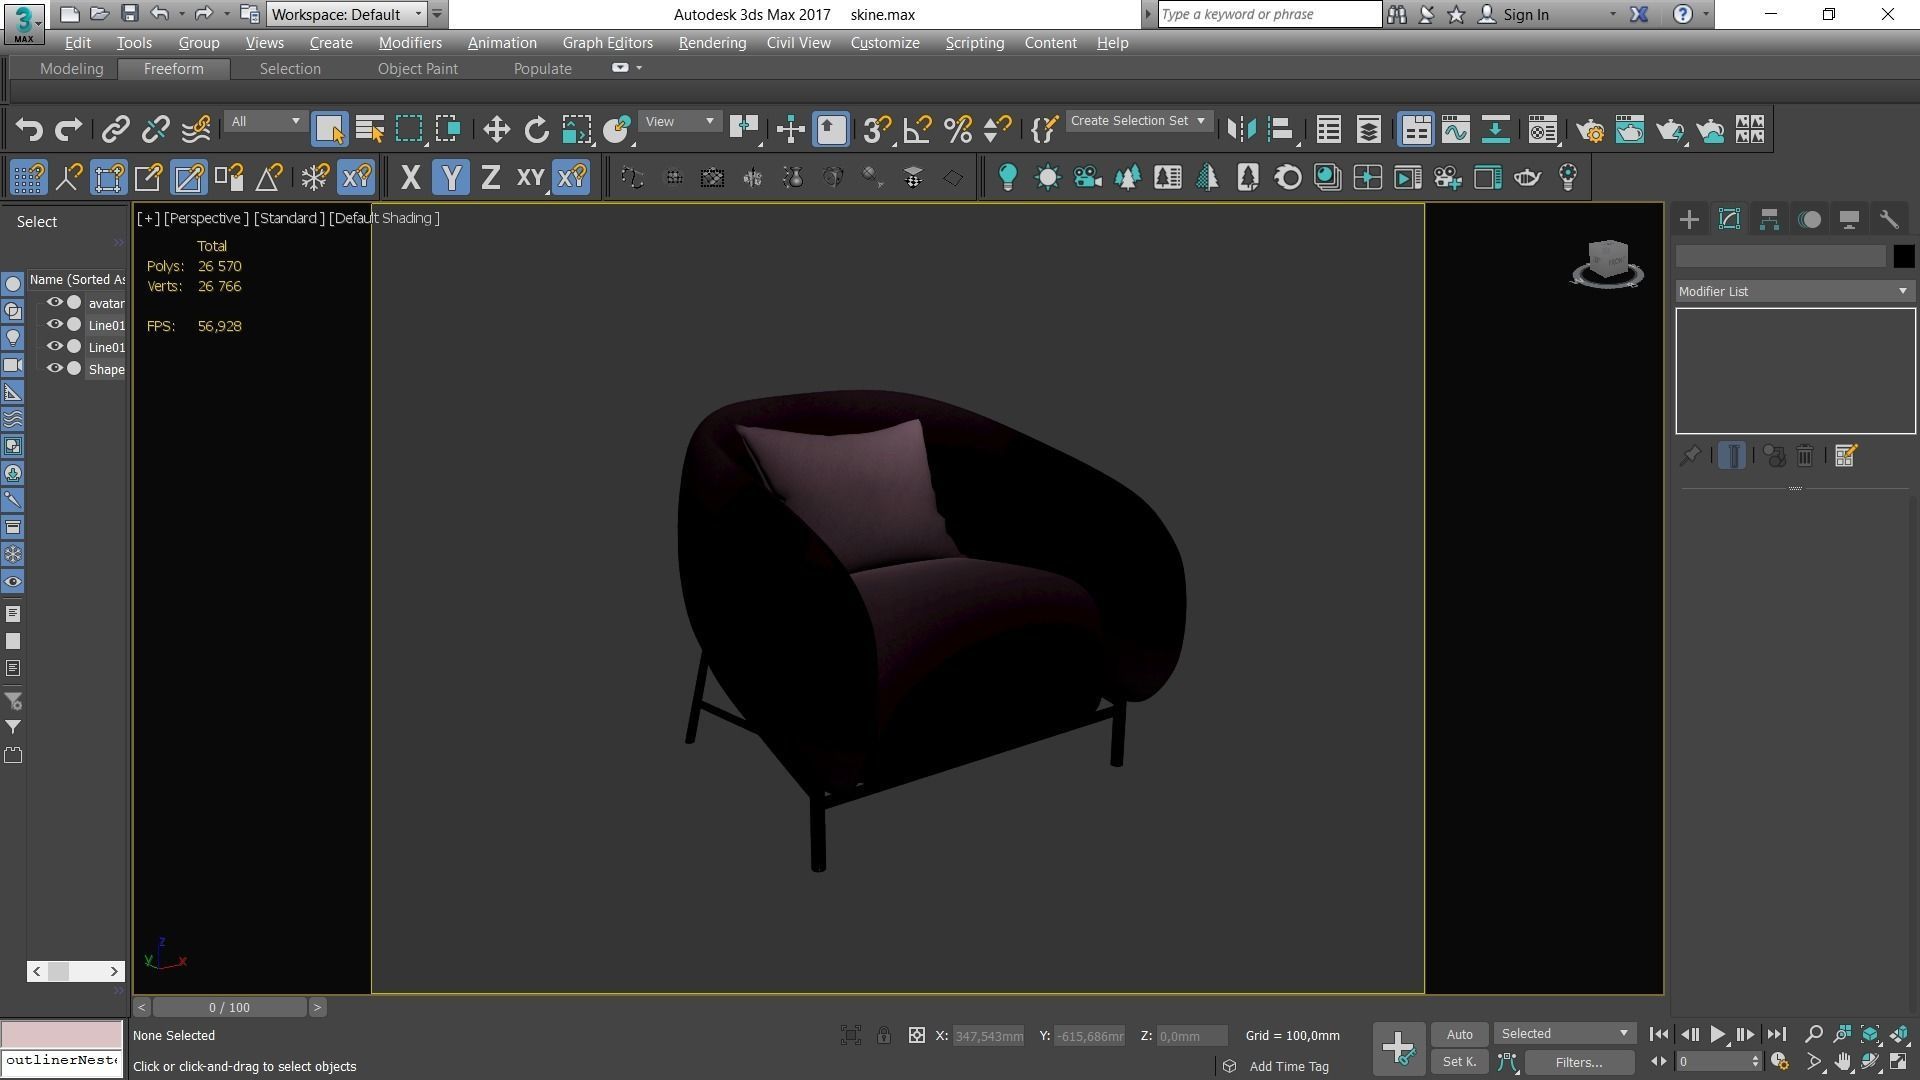This screenshot has width=1920, height=1080.
Task: Toggle visibility eye for Shape object
Action: (55, 369)
